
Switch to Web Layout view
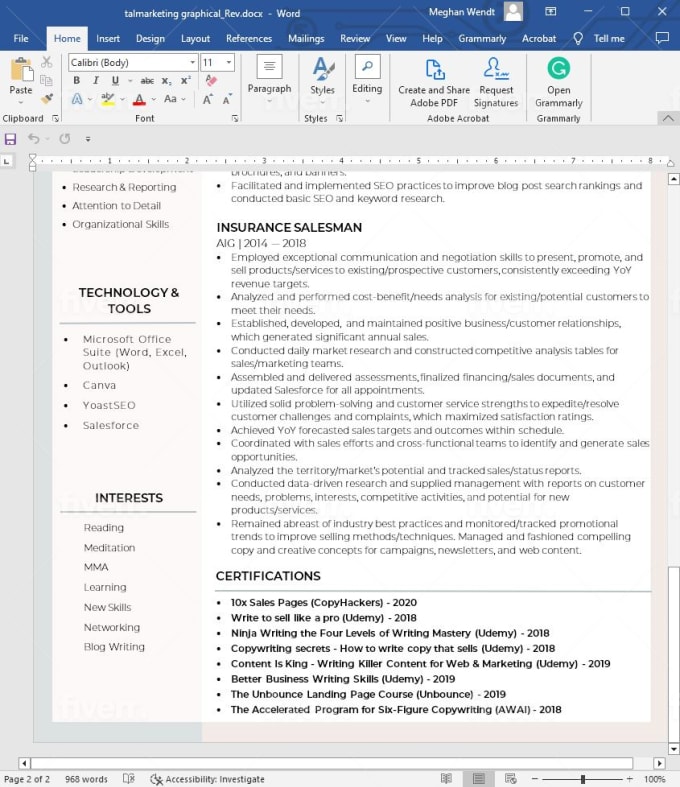(511, 778)
